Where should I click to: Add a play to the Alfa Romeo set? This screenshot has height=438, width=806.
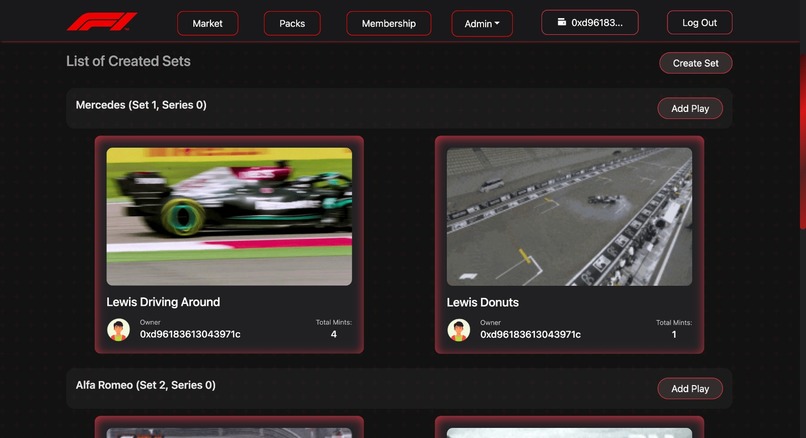pyautogui.click(x=690, y=389)
